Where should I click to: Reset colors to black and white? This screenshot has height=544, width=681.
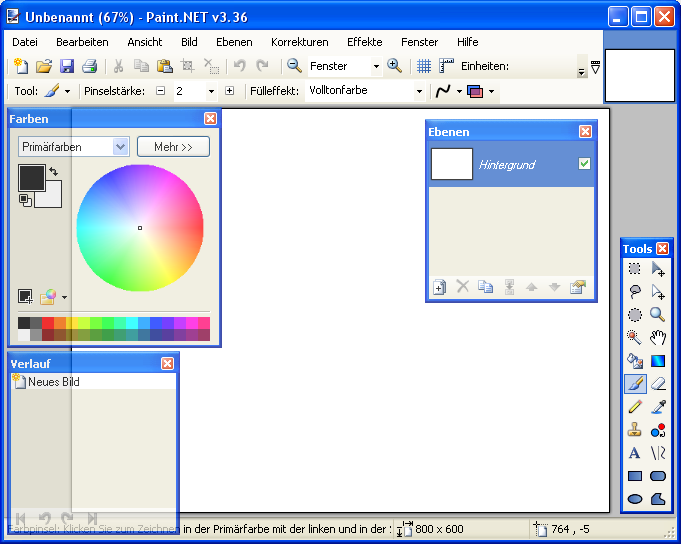25,200
